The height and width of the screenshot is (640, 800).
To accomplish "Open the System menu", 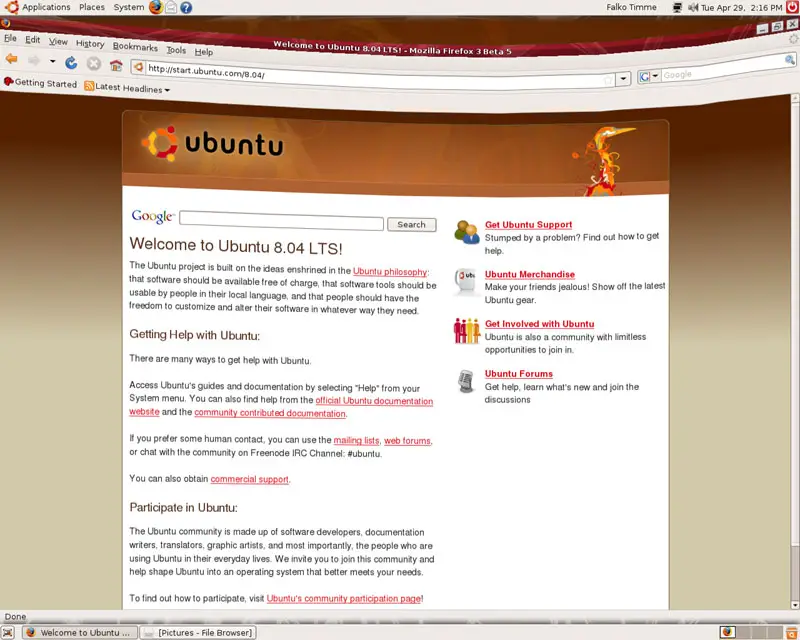I will 129,7.
